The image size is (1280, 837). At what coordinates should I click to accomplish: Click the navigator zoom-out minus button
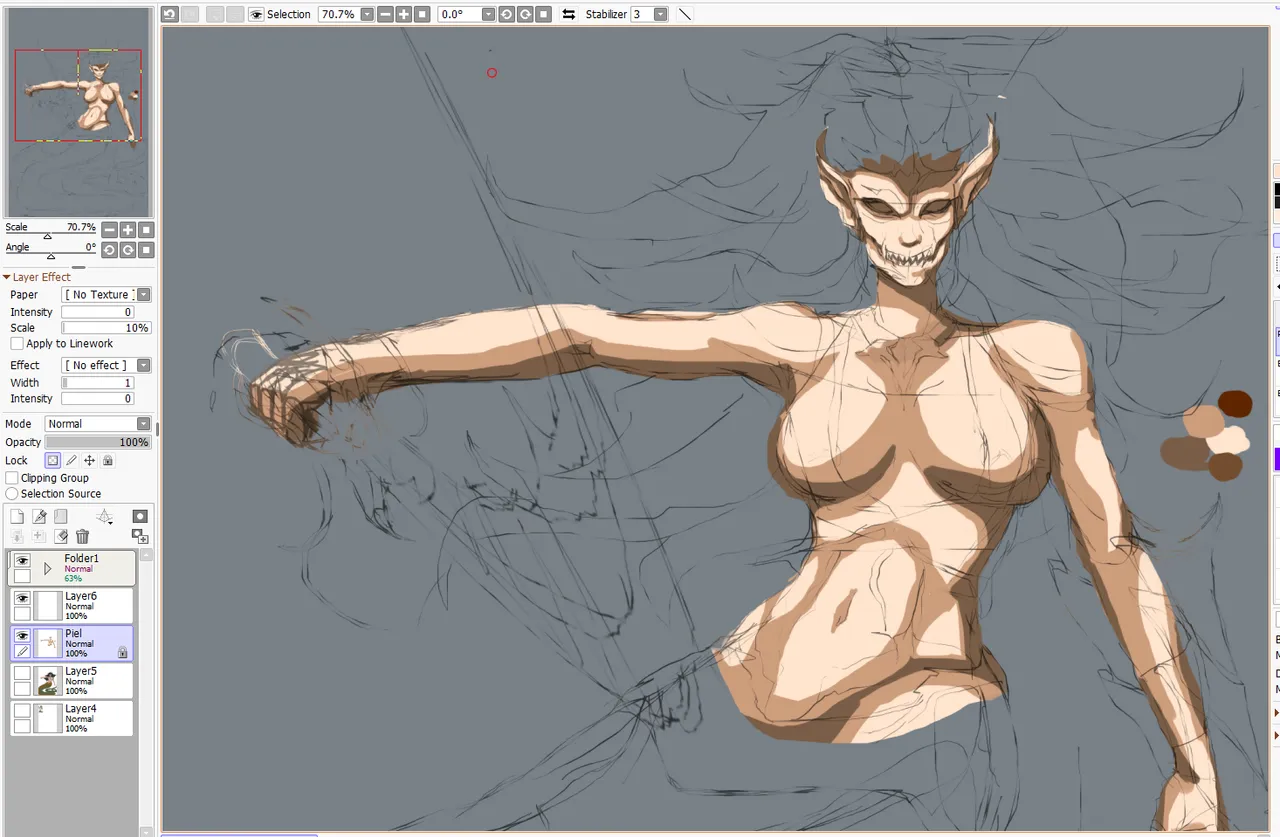click(x=110, y=230)
